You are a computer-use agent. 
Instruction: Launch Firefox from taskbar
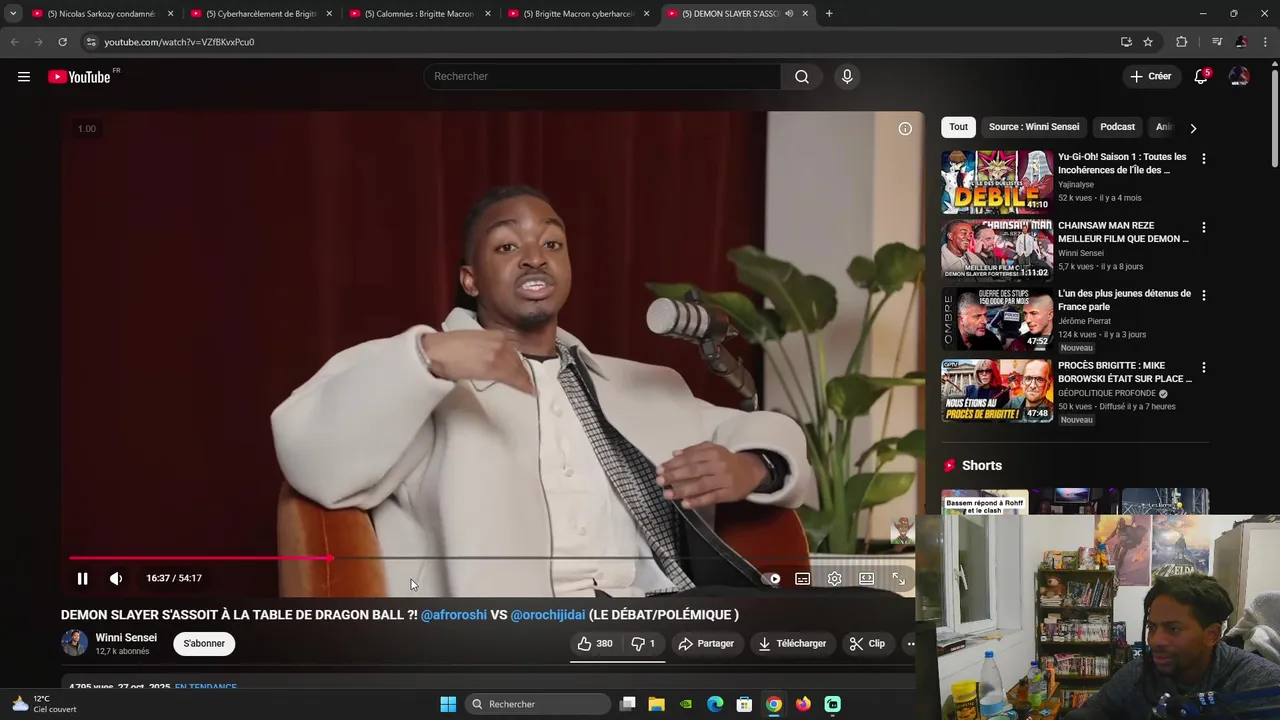pos(803,704)
